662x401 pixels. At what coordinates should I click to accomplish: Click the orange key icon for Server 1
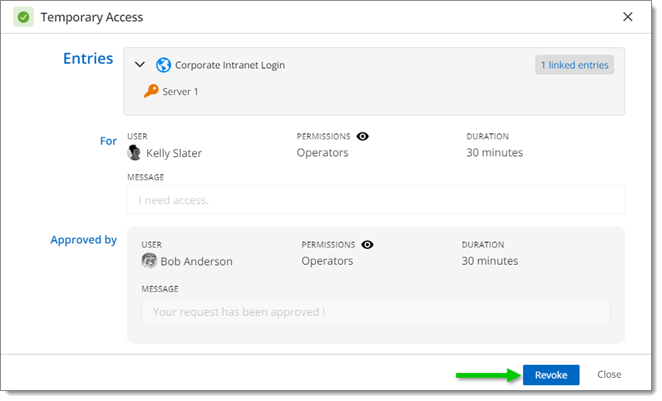coord(151,91)
